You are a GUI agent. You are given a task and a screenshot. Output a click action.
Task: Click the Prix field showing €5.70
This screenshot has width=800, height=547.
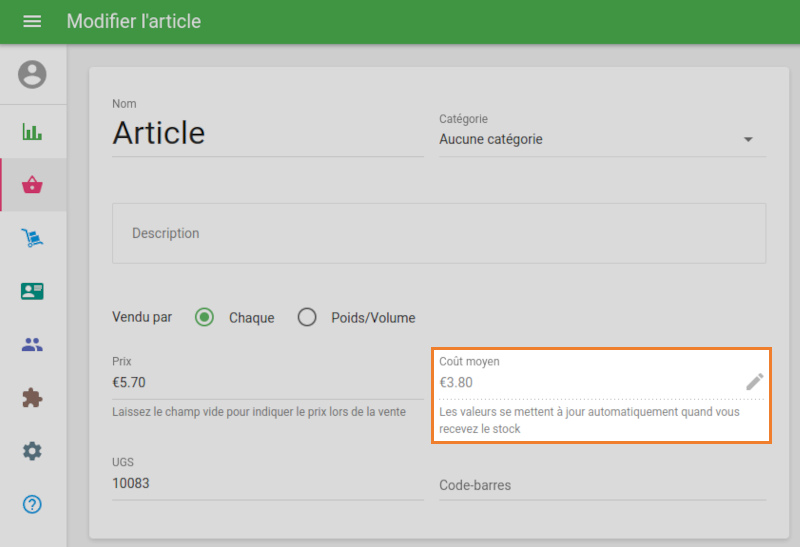pyautogui.click(x=267, y=382)
